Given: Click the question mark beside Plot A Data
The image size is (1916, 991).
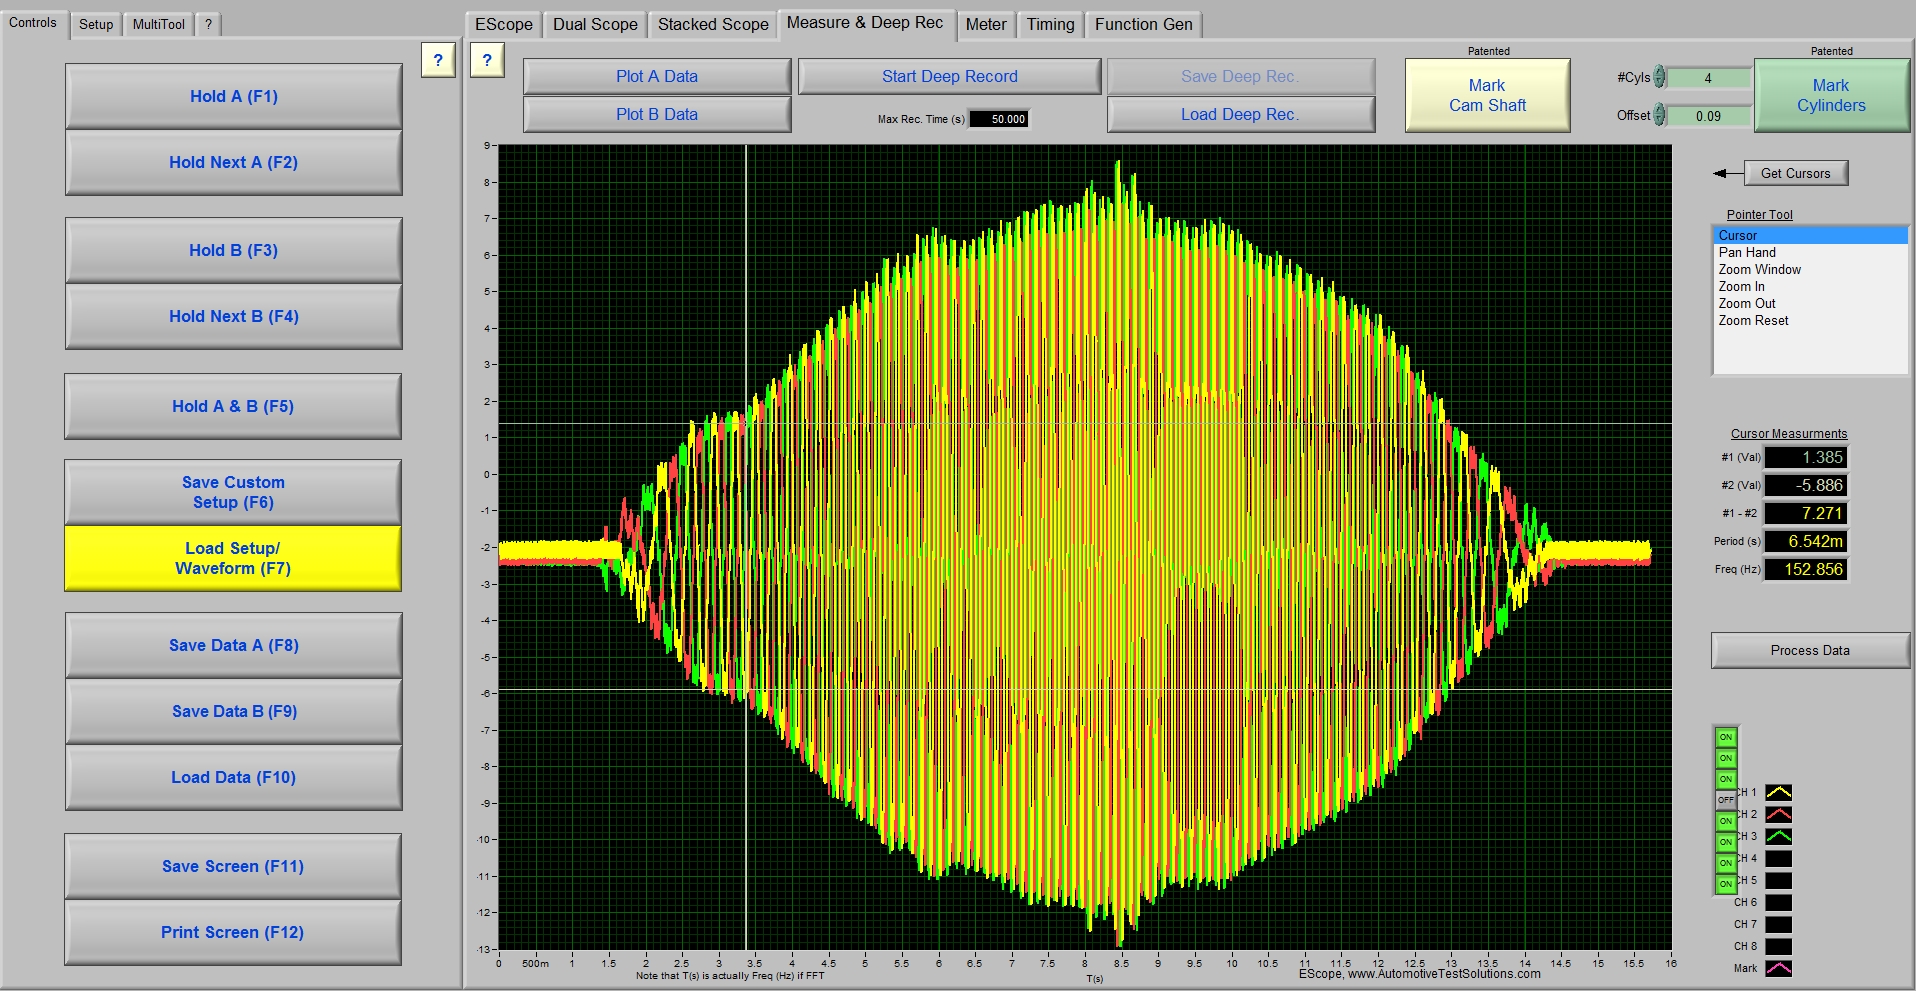Looking at the screenshot, I should [x=487, y=60].
